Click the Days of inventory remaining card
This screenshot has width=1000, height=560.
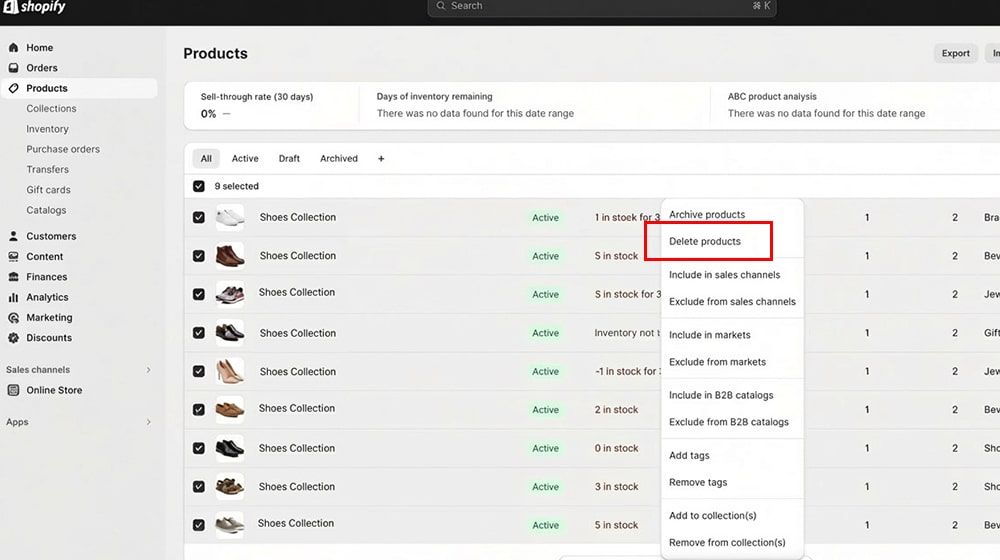coord(535,105)
